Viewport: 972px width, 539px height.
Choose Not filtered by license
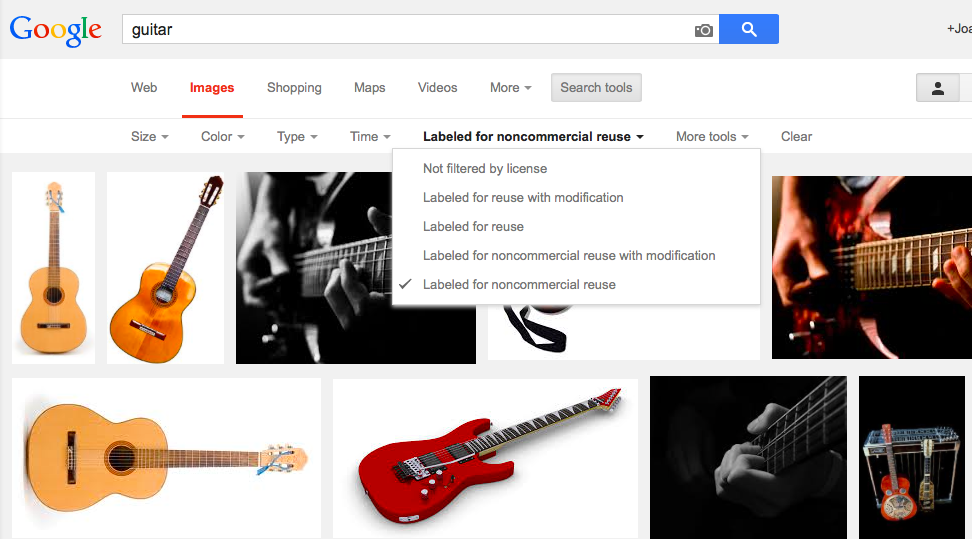[x=485, y=169]
